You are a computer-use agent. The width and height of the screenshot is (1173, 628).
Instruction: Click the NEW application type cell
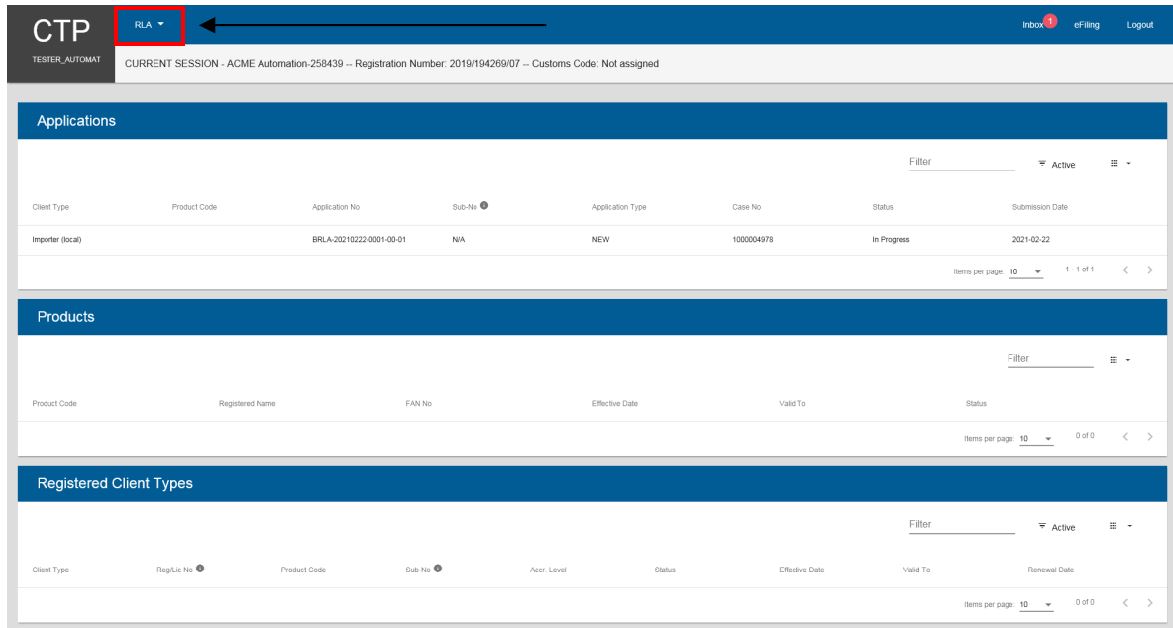tap(601, 240)
